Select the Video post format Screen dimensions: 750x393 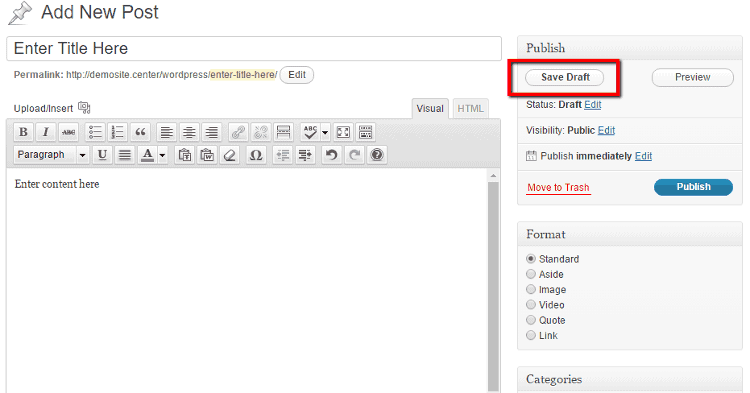(x=530, y=305)
